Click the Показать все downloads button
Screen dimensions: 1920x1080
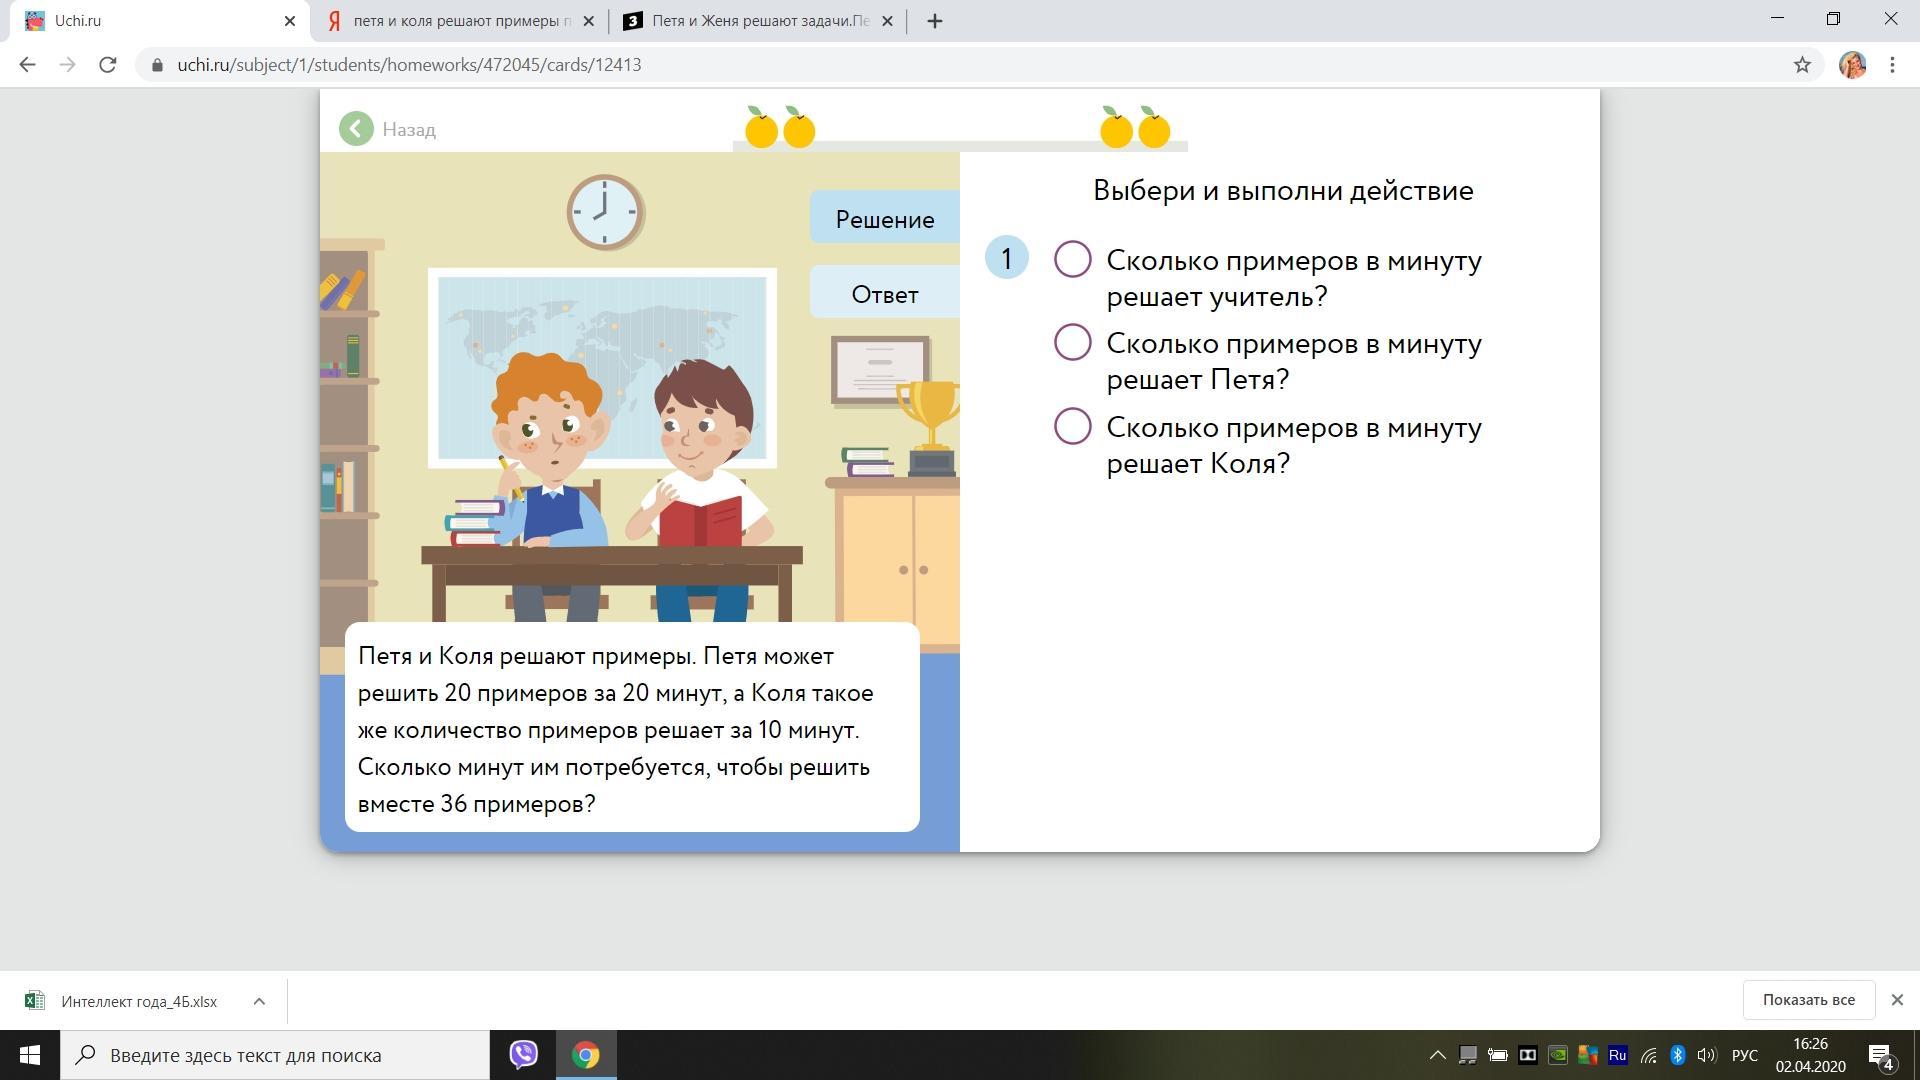tap(1808, 1000)
